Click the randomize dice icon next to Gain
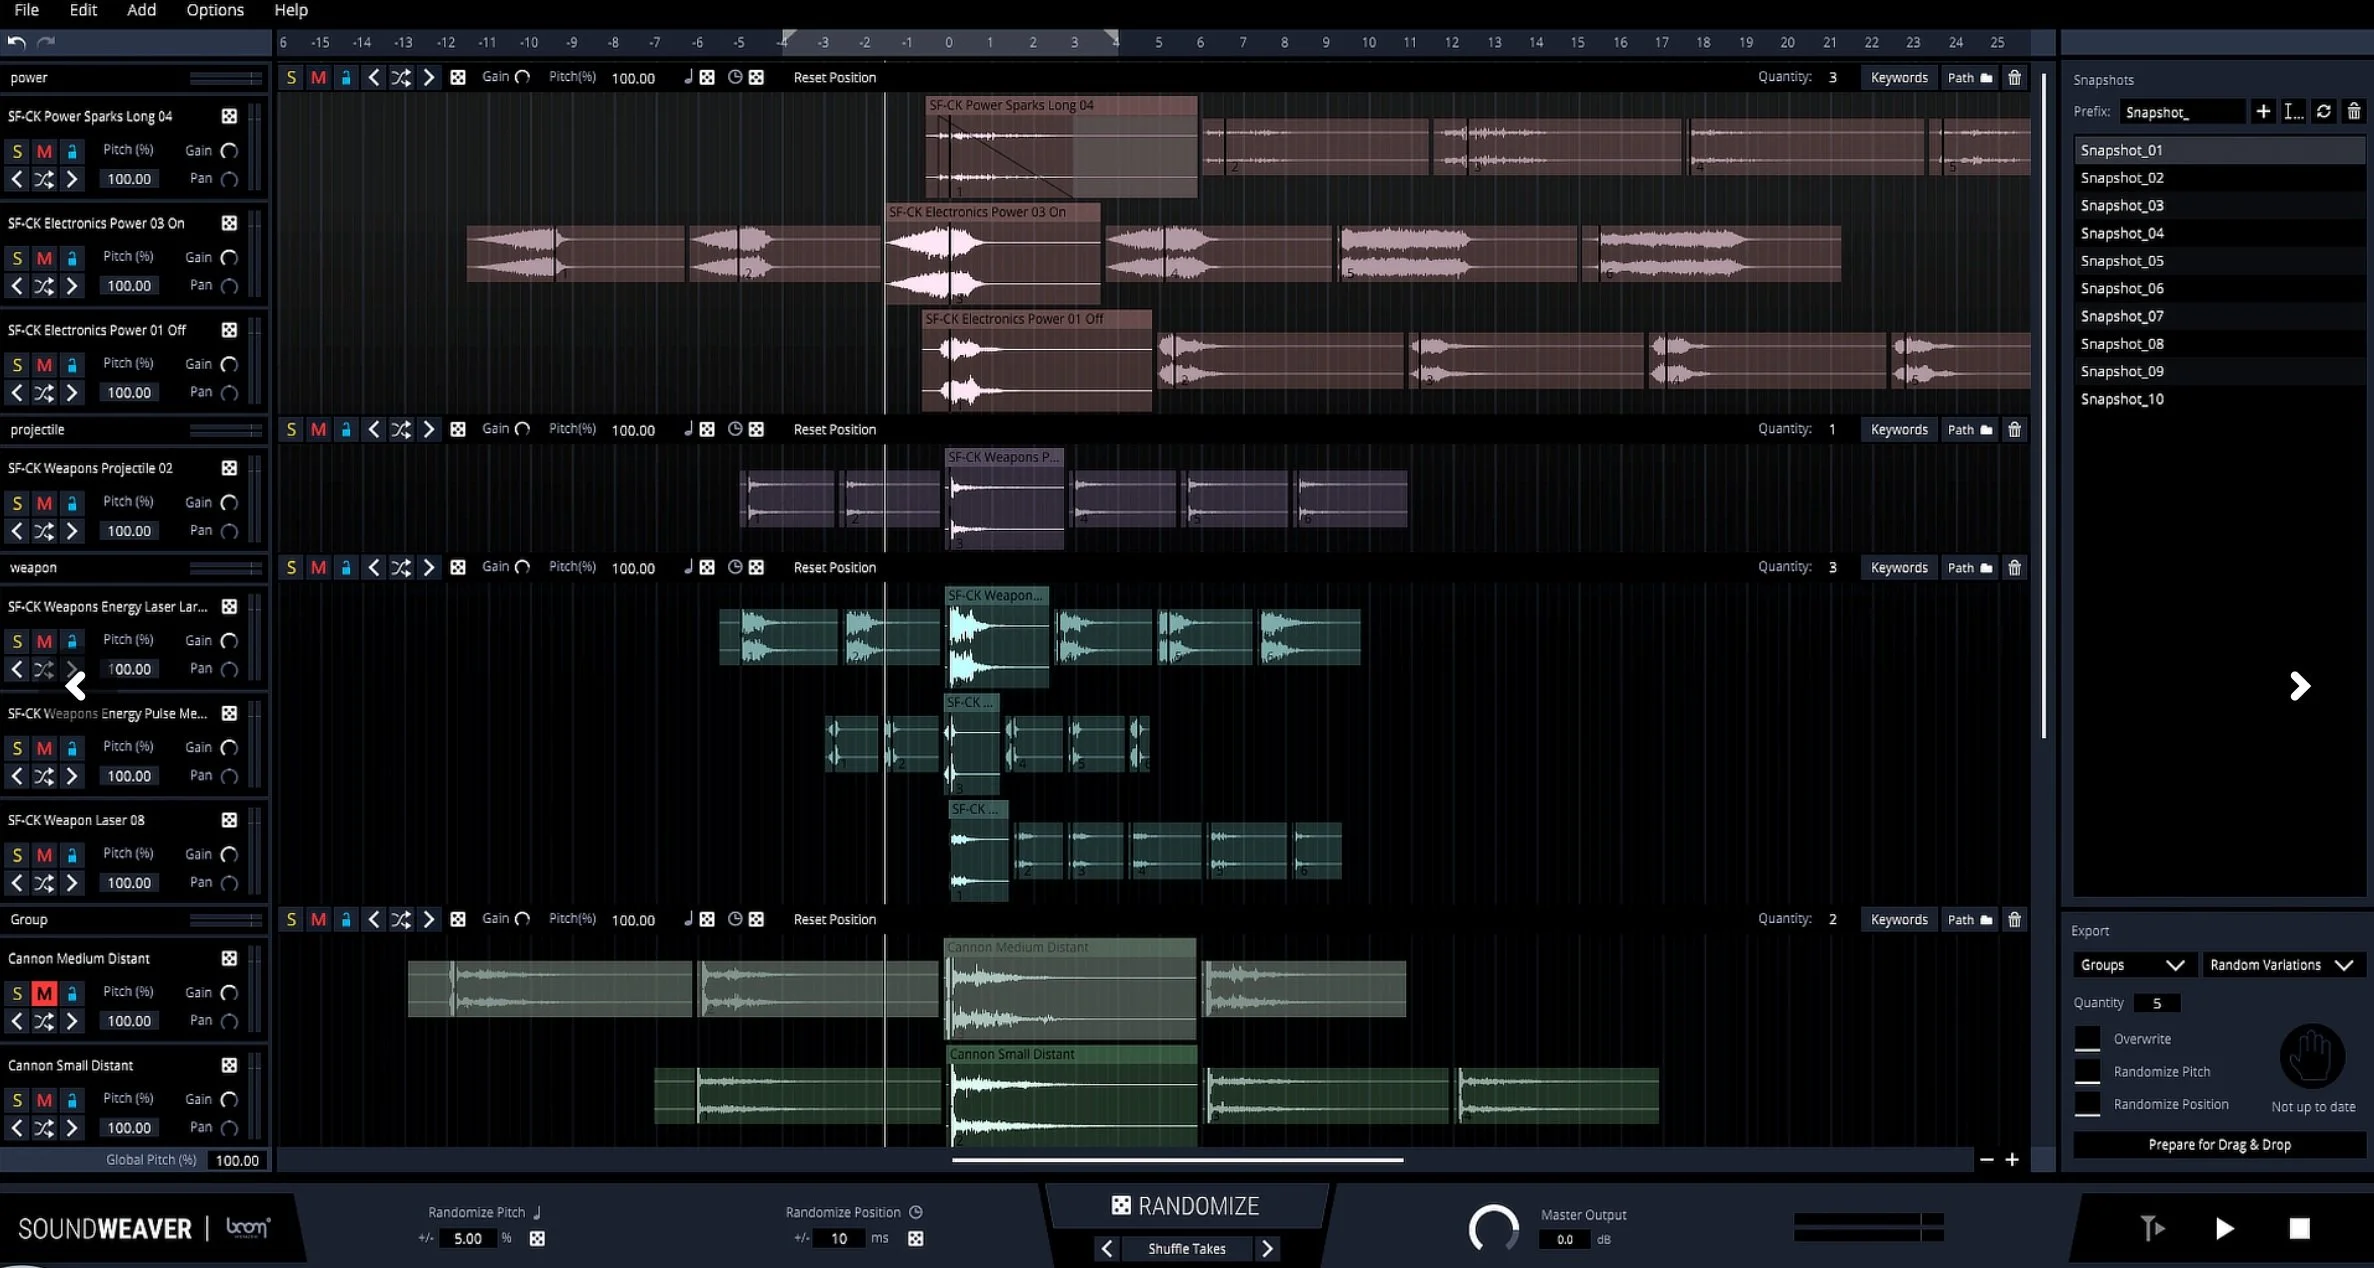The image size is (2374, 1268). click(x=459, y=77)
